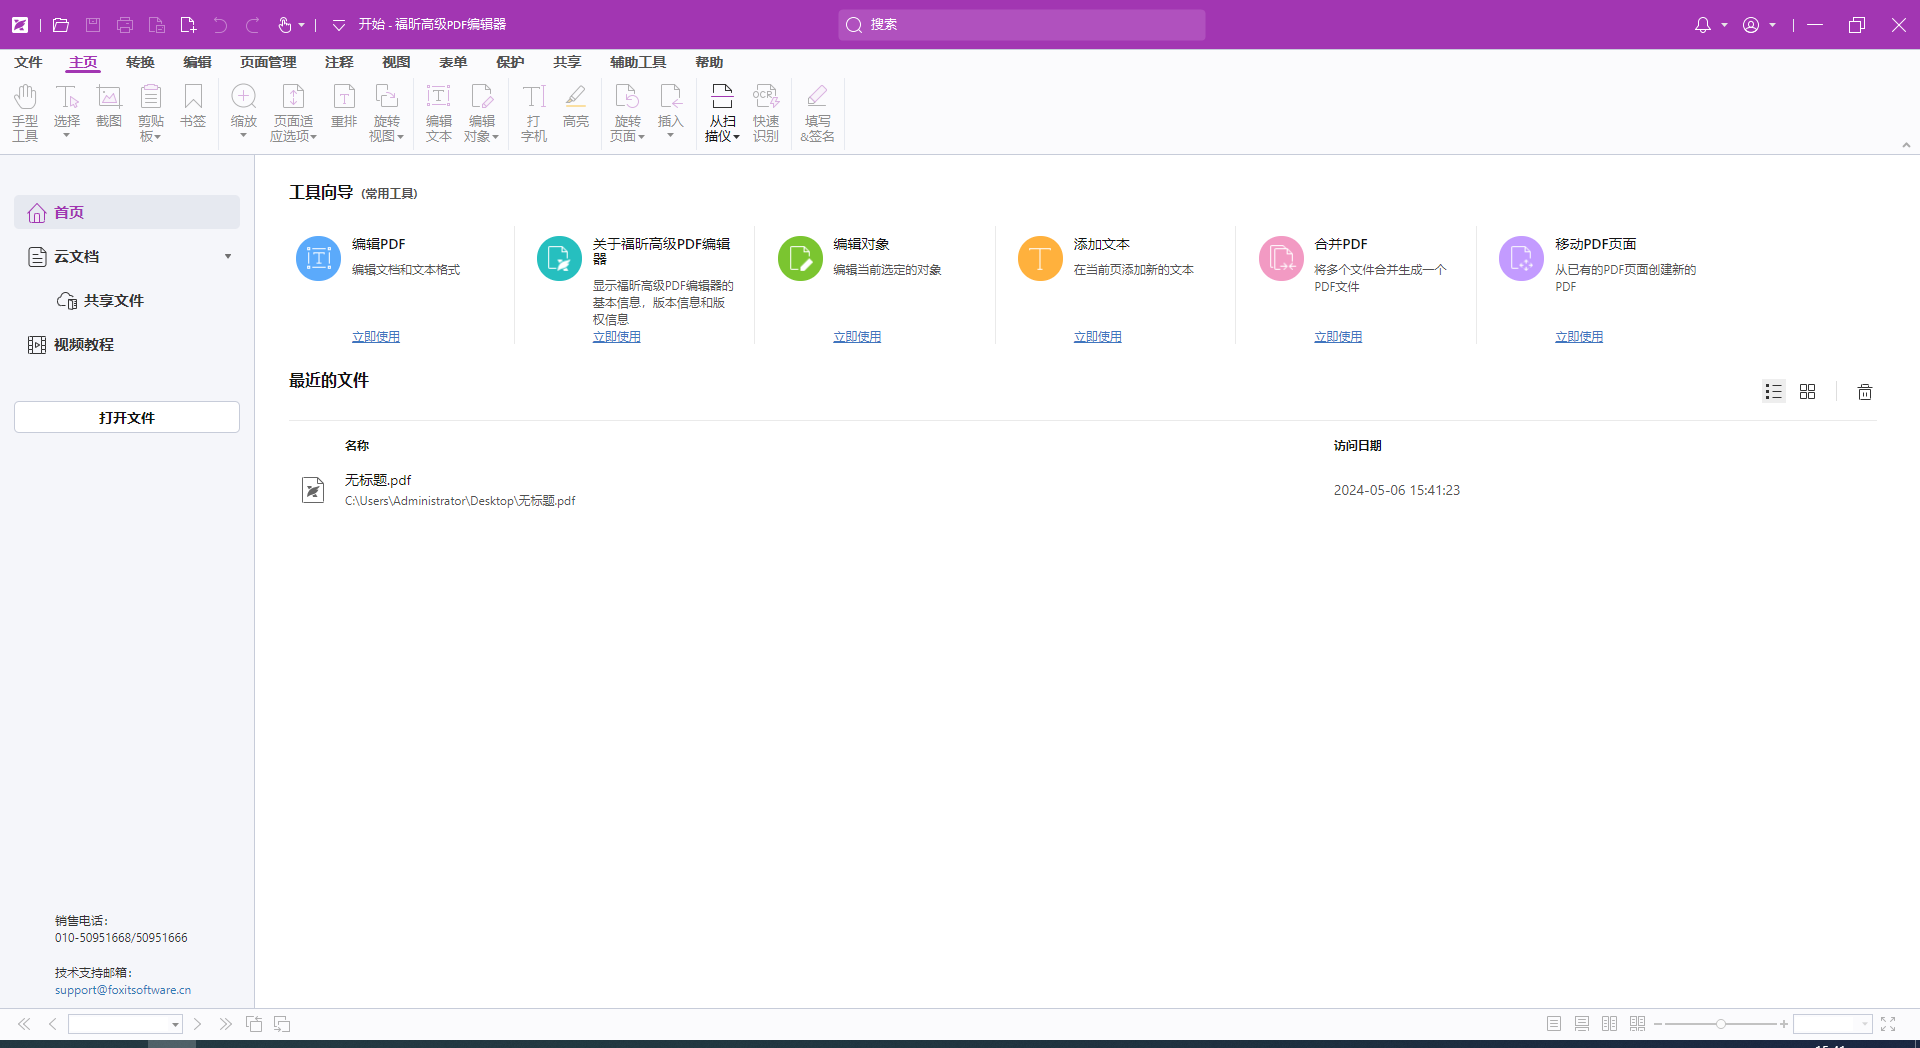Select the Highlight tool (高亮)

click(576, 107)
